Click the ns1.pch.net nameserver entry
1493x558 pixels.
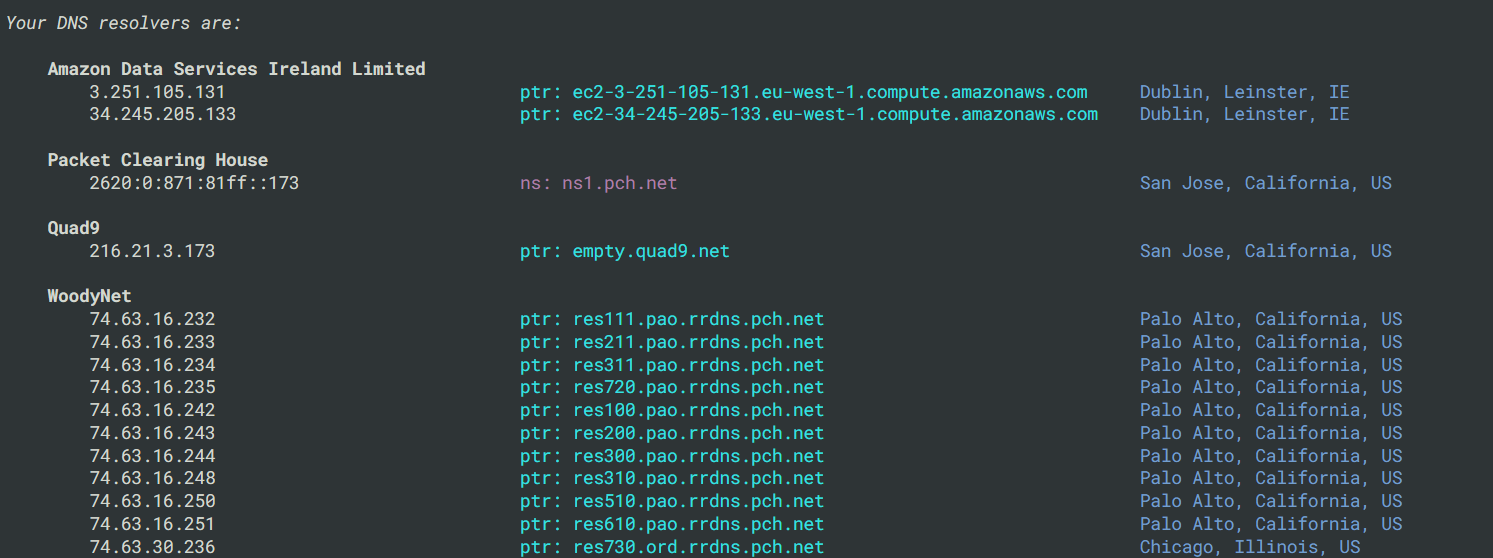tap(598, 183)
